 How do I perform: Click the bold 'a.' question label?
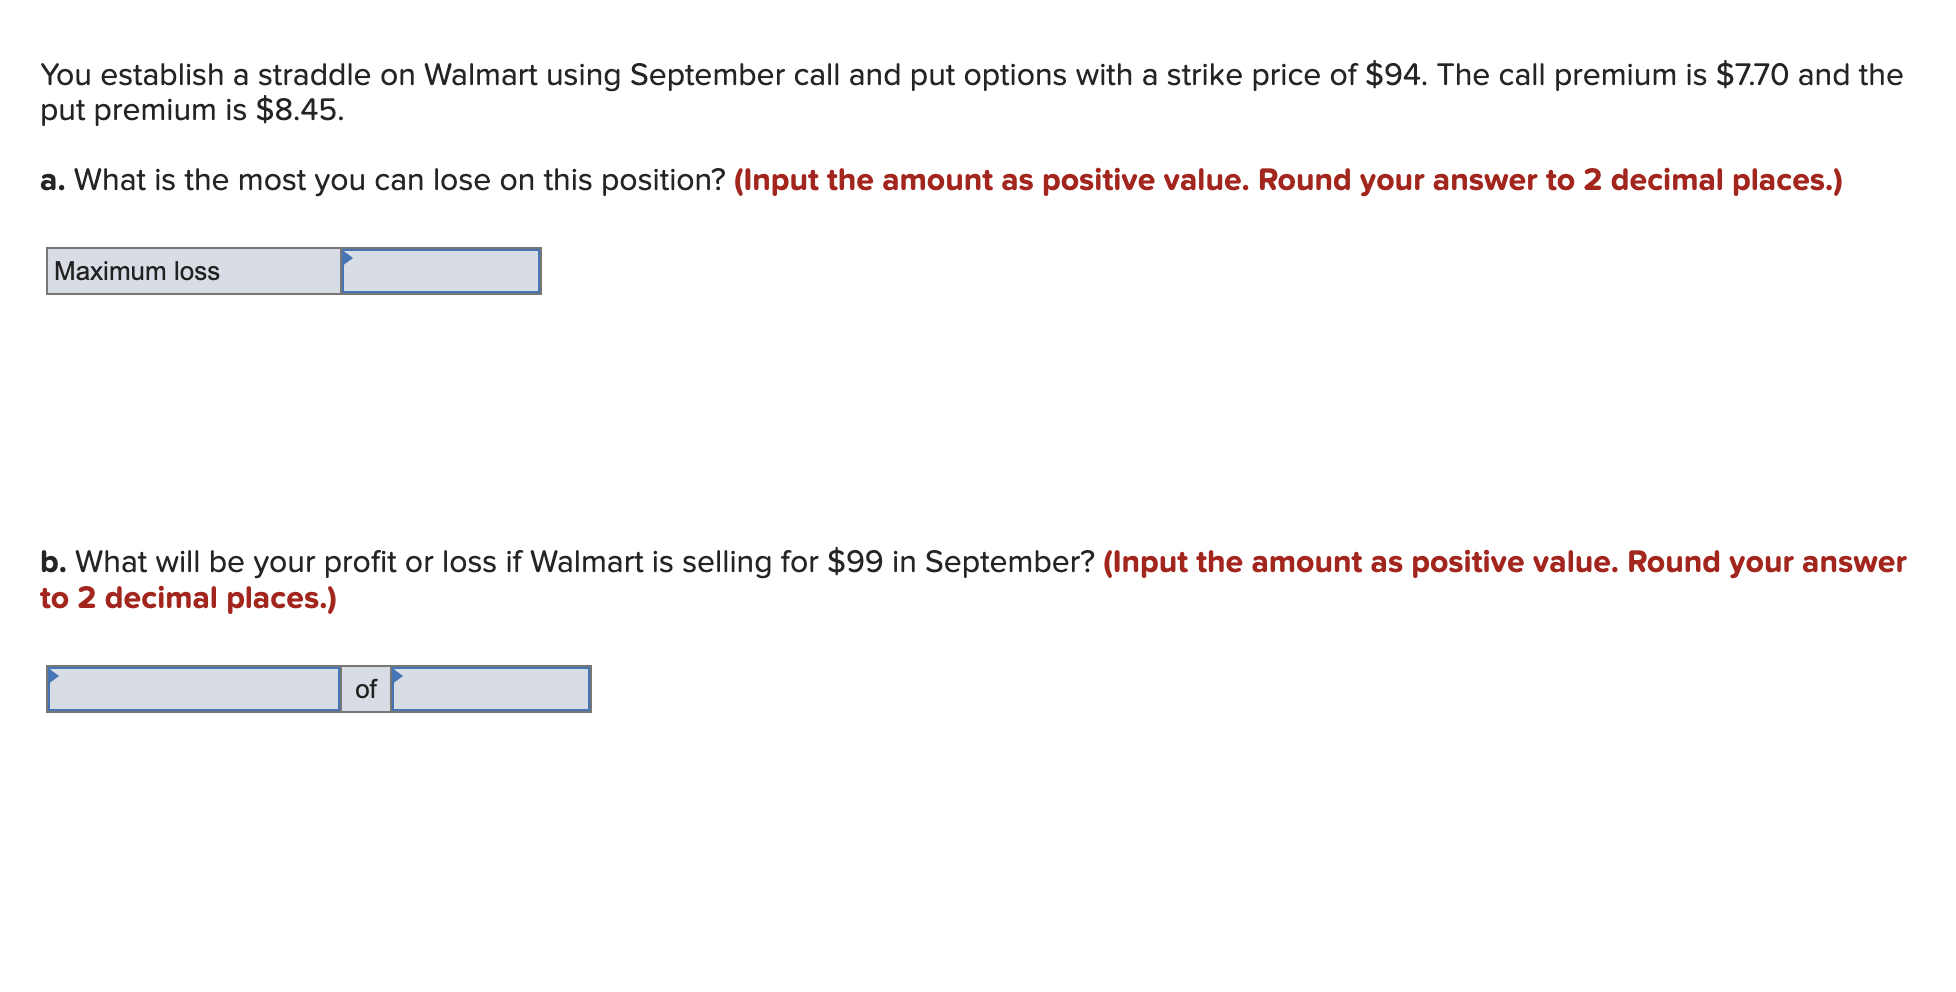[53, 180]
